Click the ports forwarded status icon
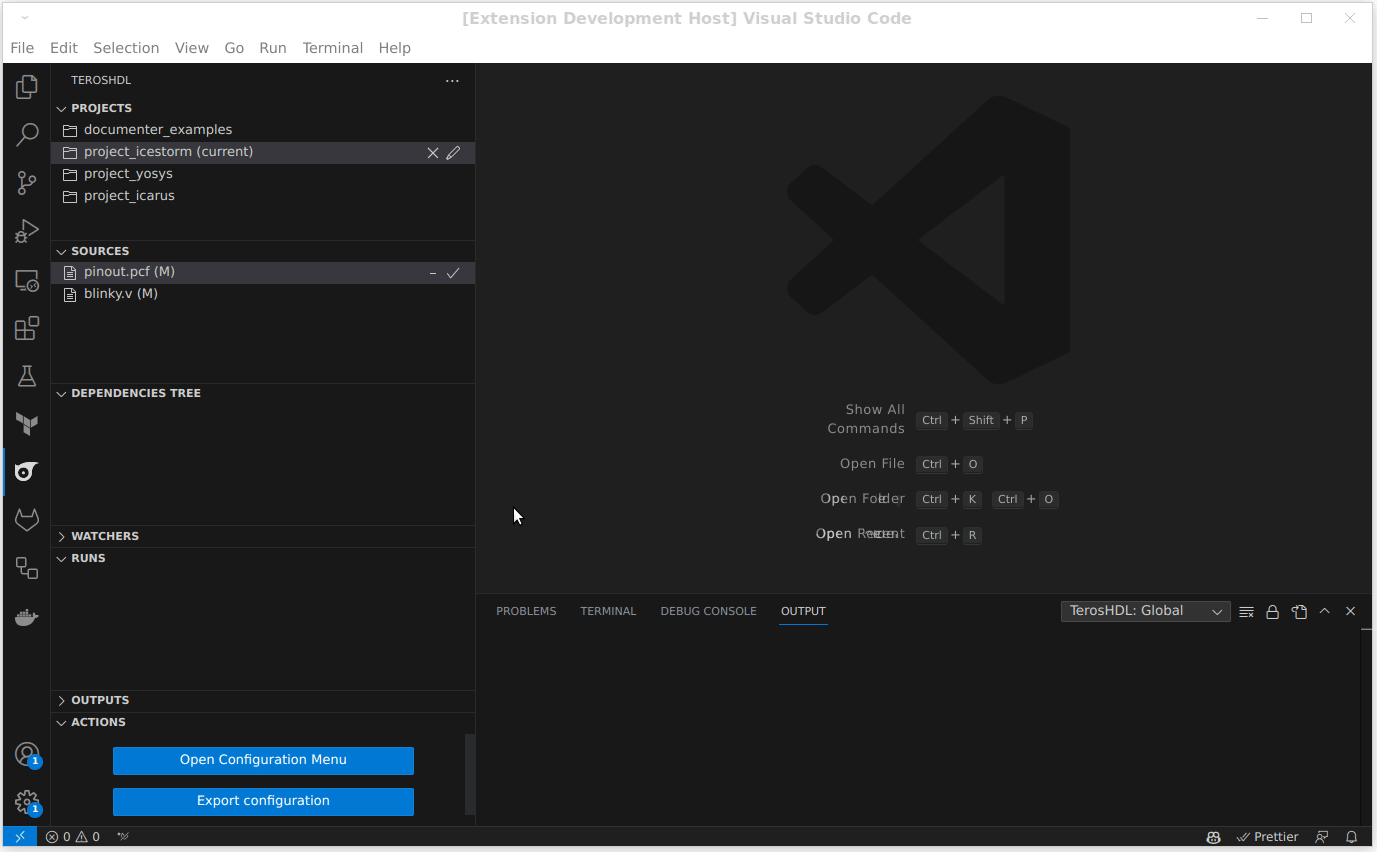 click(123, 837)
